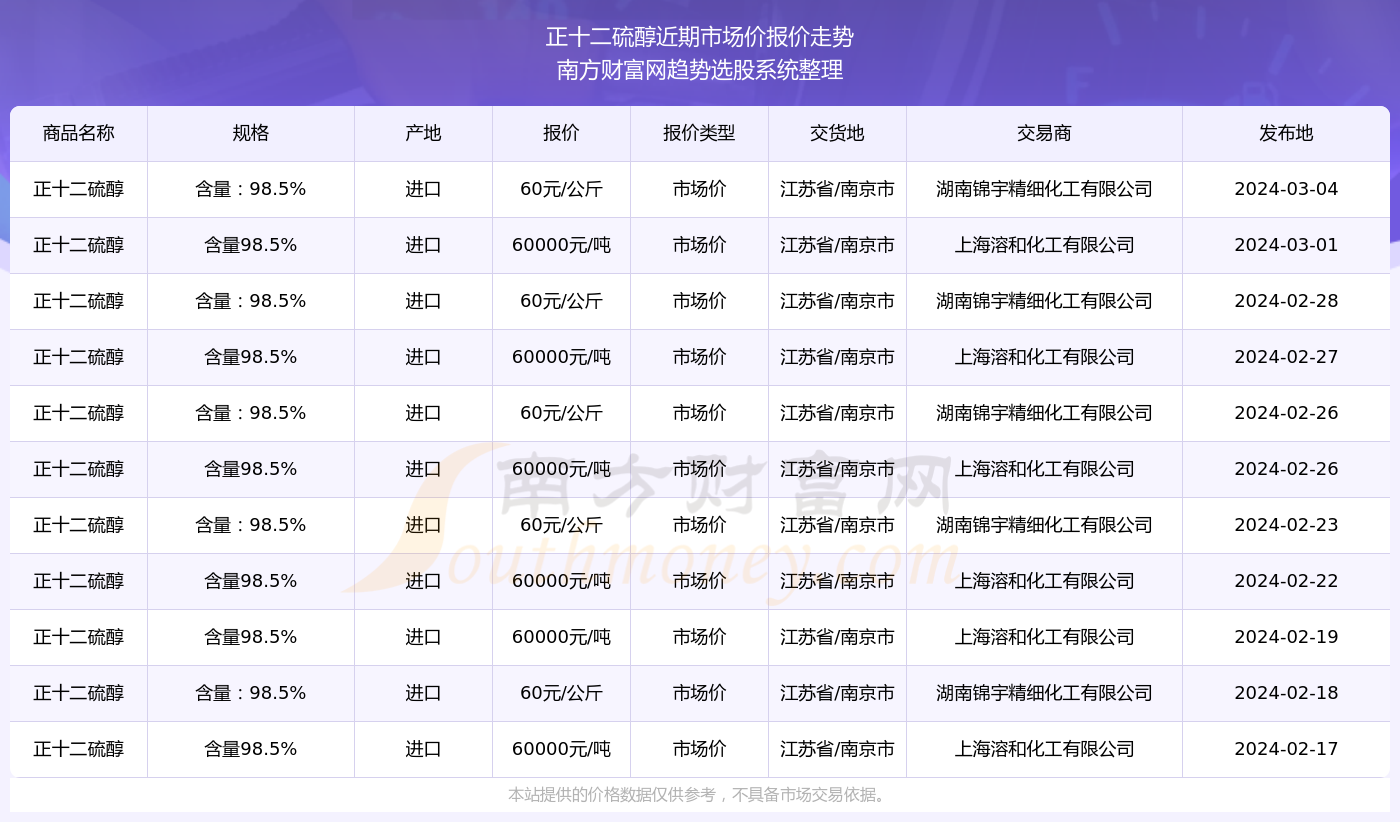Click 进口 in the 2024-03-04 row
Screen dimensions: 1400x822
(423, 189)
